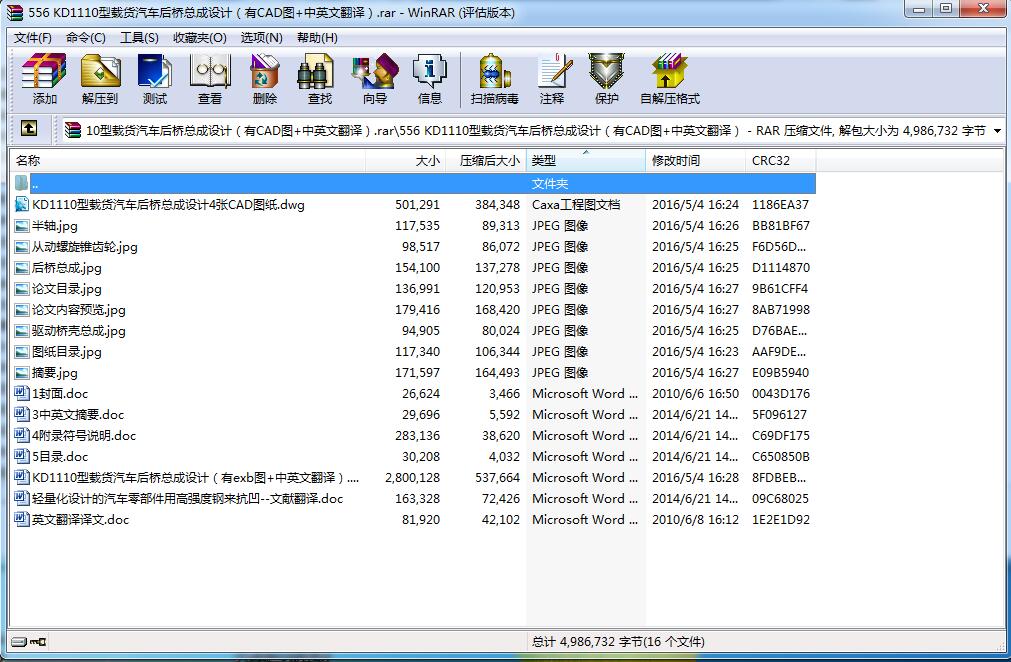The image size is (1011, 662).
Task: Open the 文件(F) menu
Action: click(x=33, y=37)
